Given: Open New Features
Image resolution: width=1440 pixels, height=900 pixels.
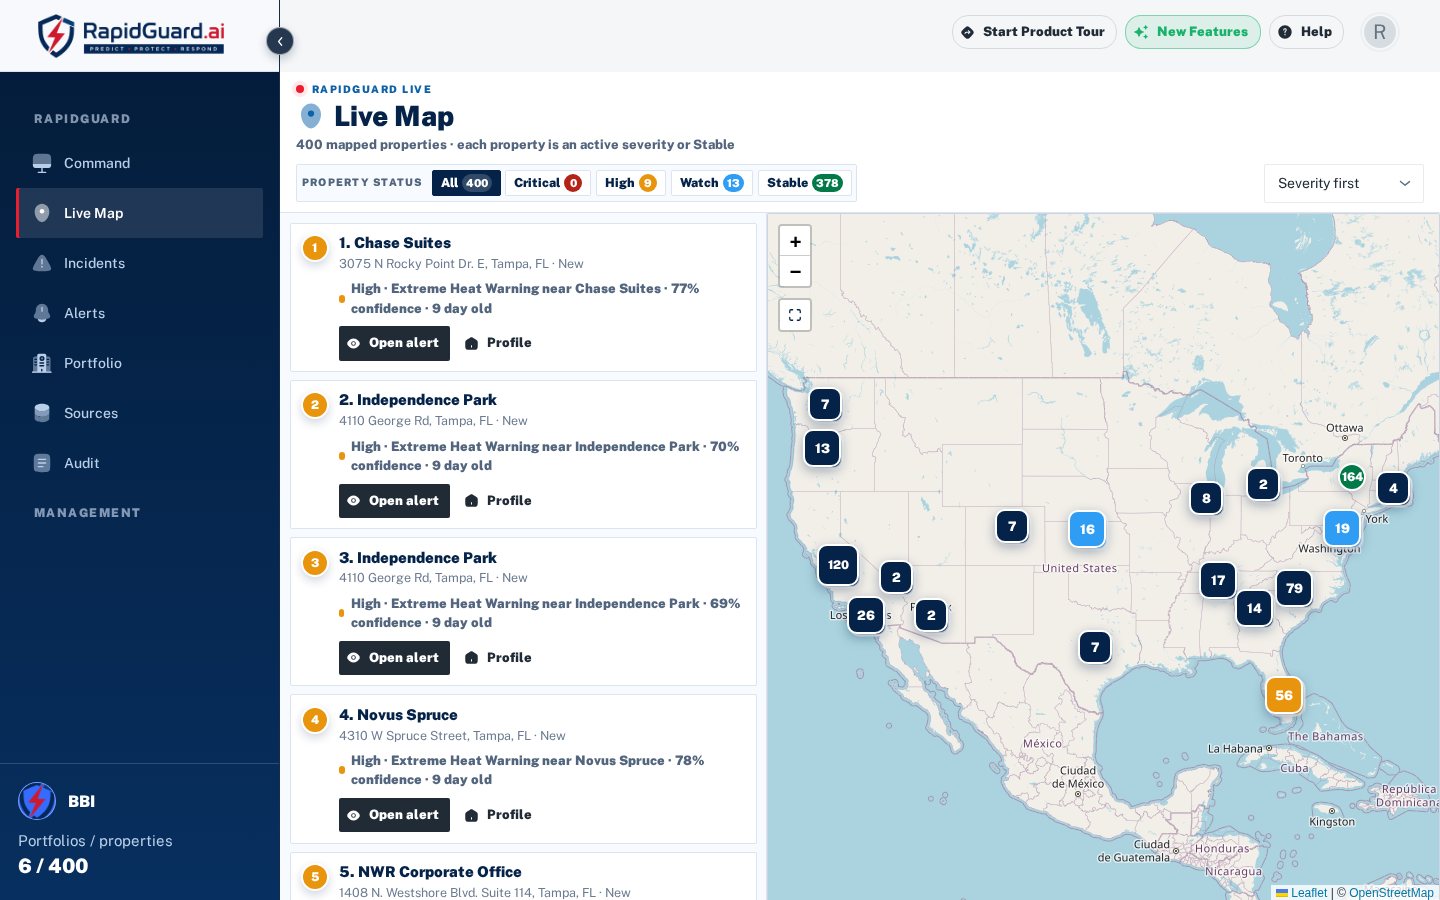Looking at the screenshot, I should [x=1193, y=32].
